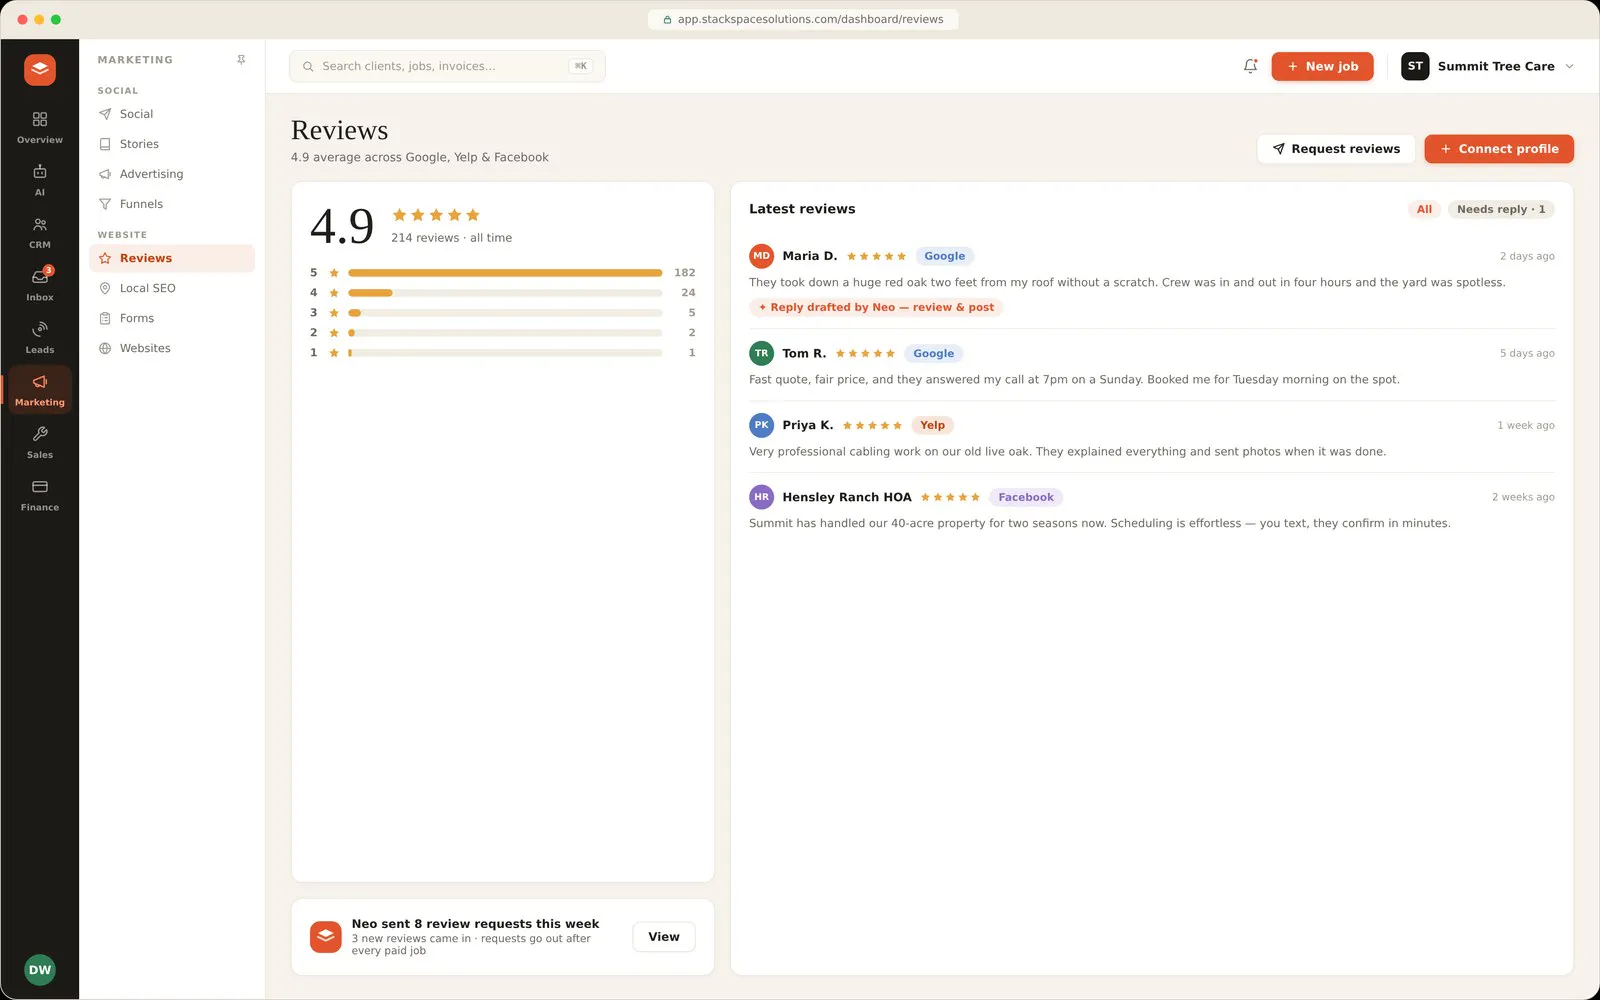Focus the search clients, jobs, invoices field
Viewport: 1600px width, 1000px height.
point(447,66)
